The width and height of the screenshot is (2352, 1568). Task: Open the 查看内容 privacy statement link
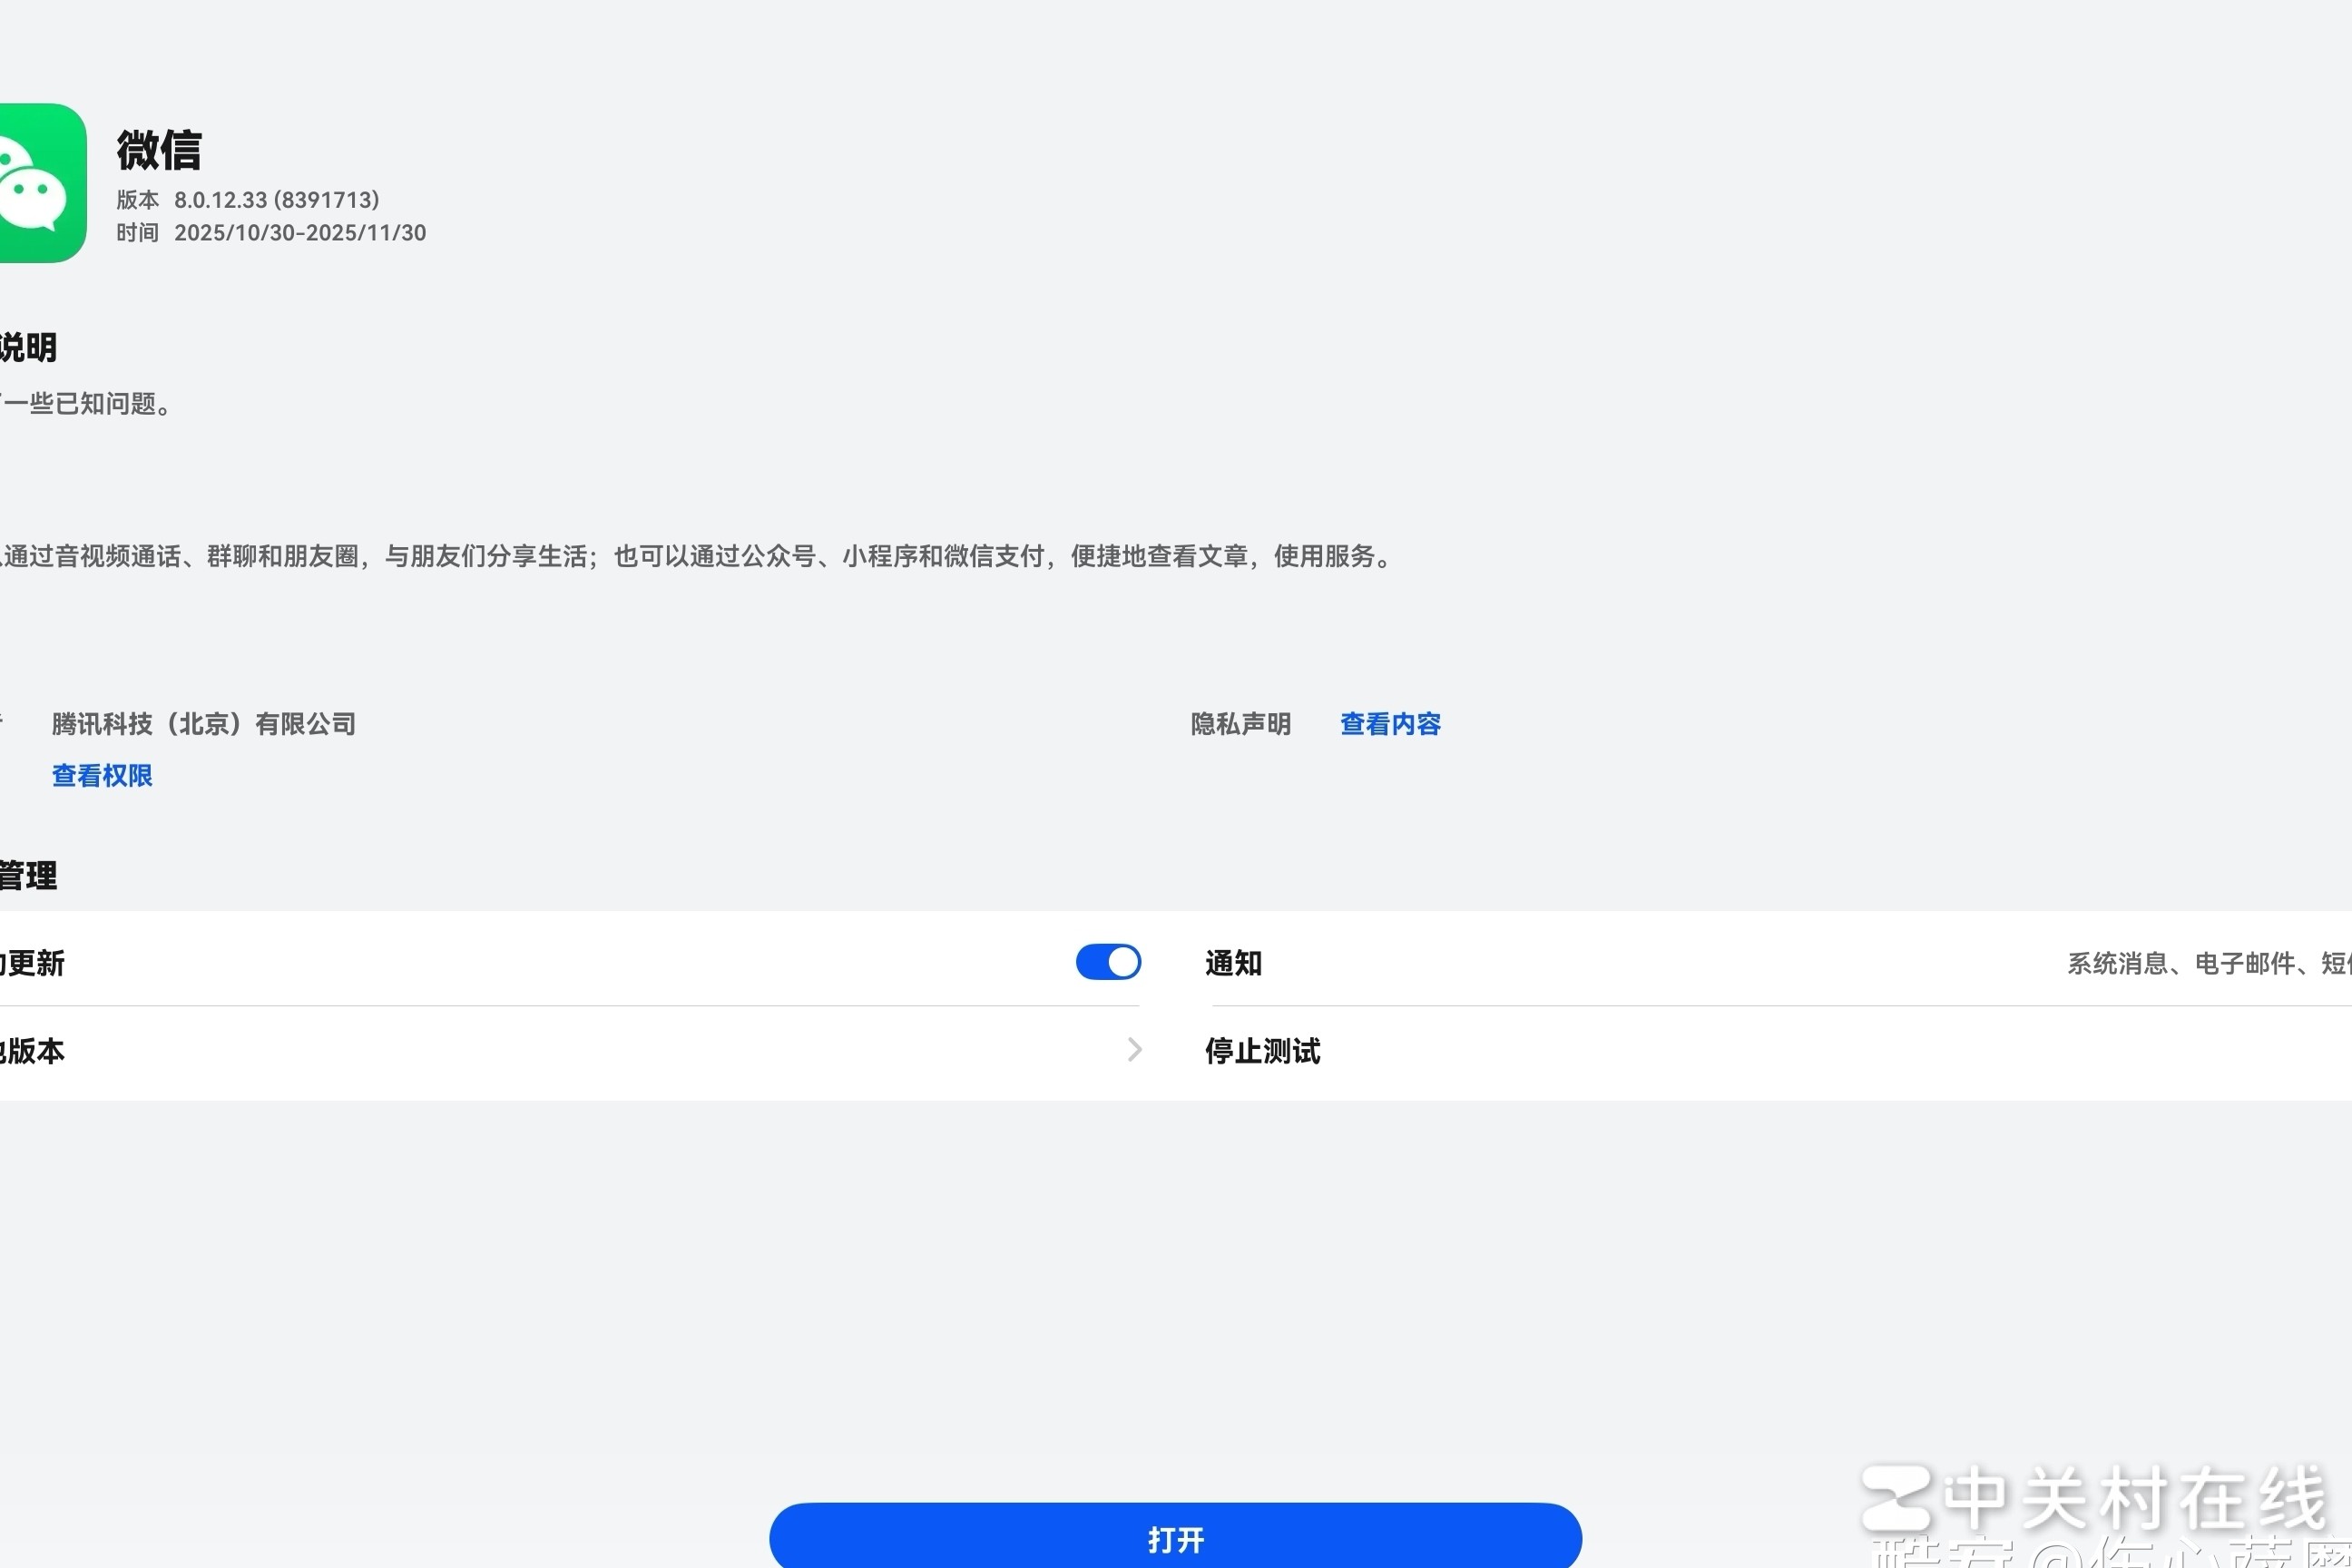click(1390, 724)
